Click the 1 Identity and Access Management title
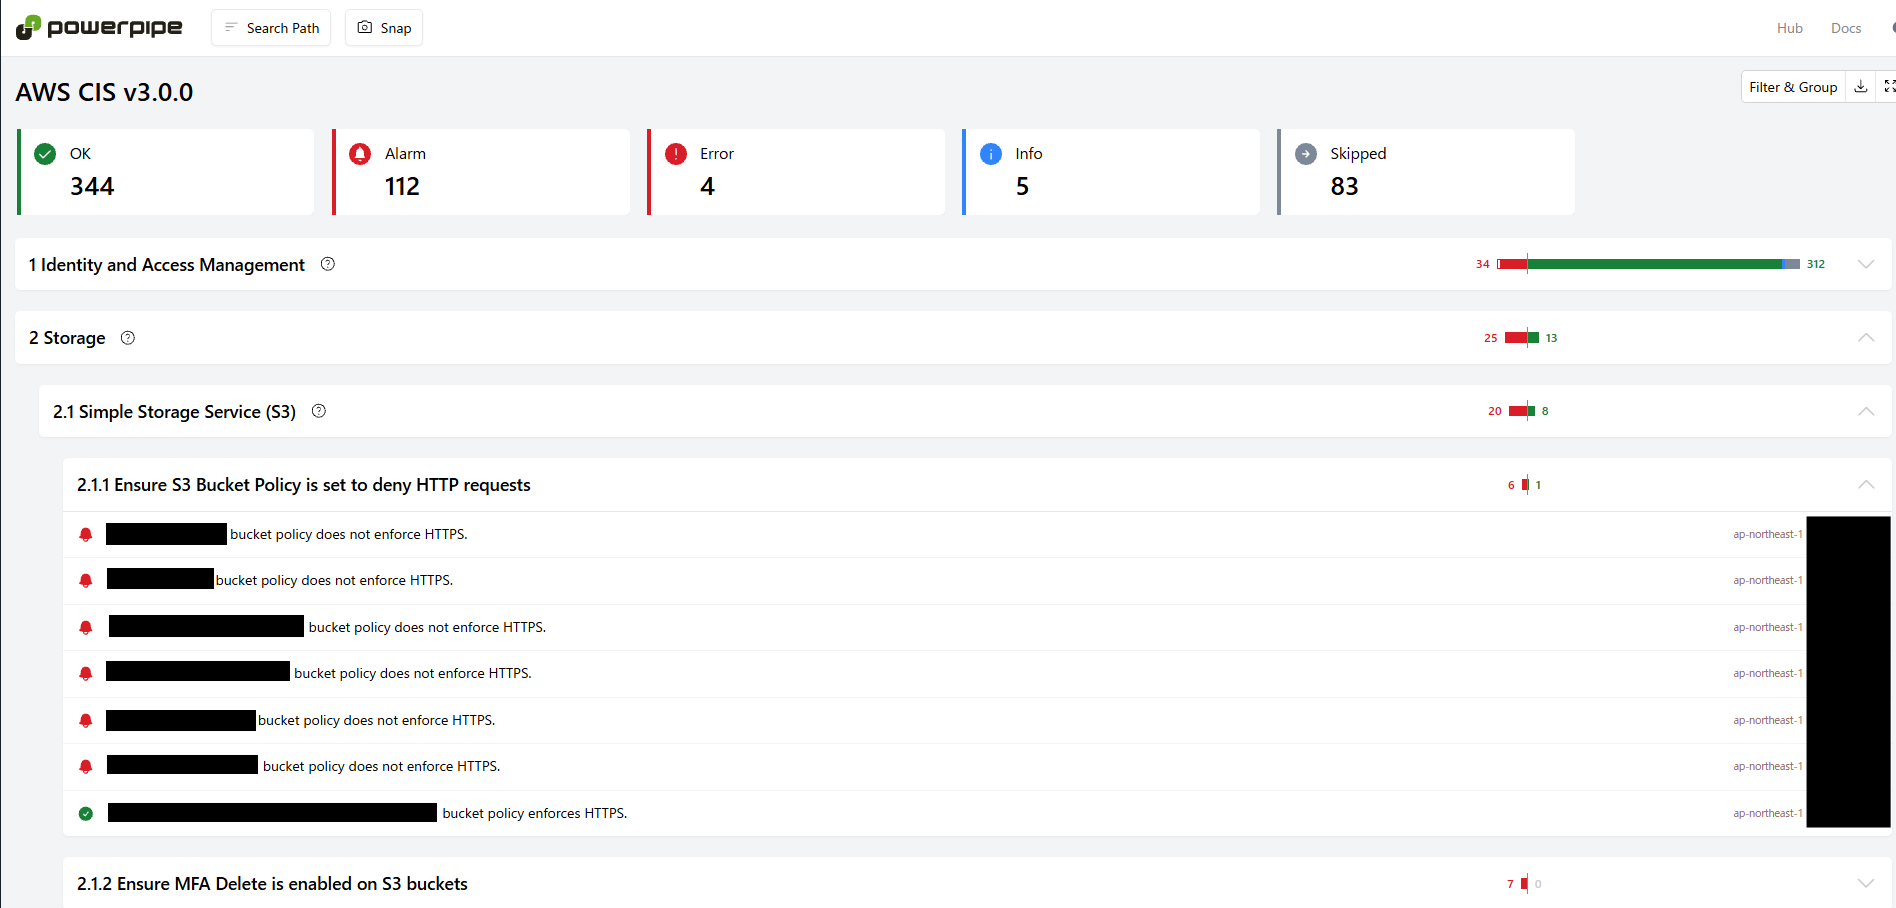 point(167,265)
